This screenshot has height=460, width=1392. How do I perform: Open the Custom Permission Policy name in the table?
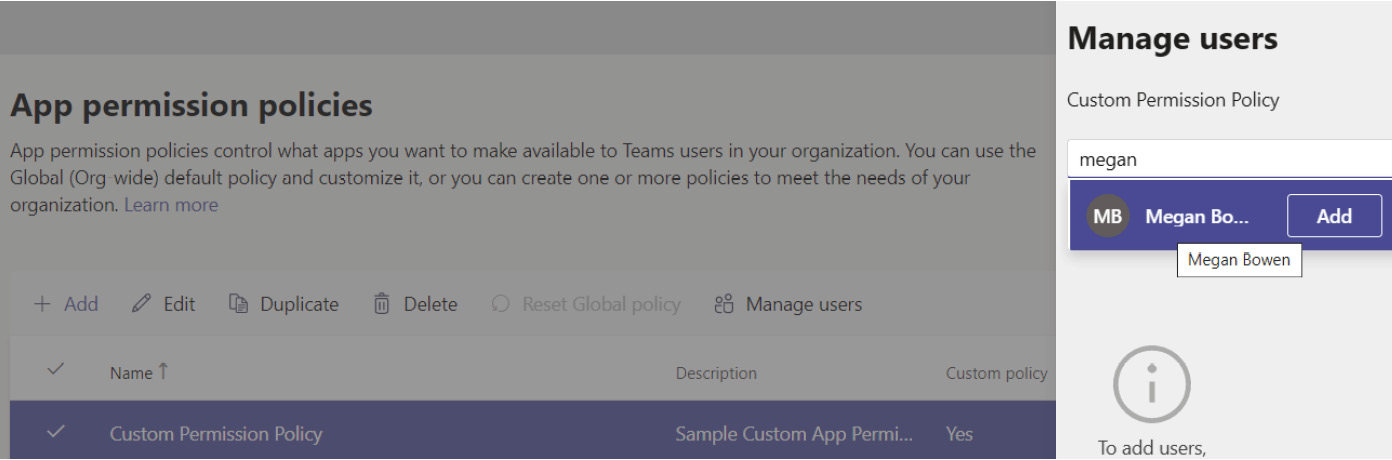point(216,434)
